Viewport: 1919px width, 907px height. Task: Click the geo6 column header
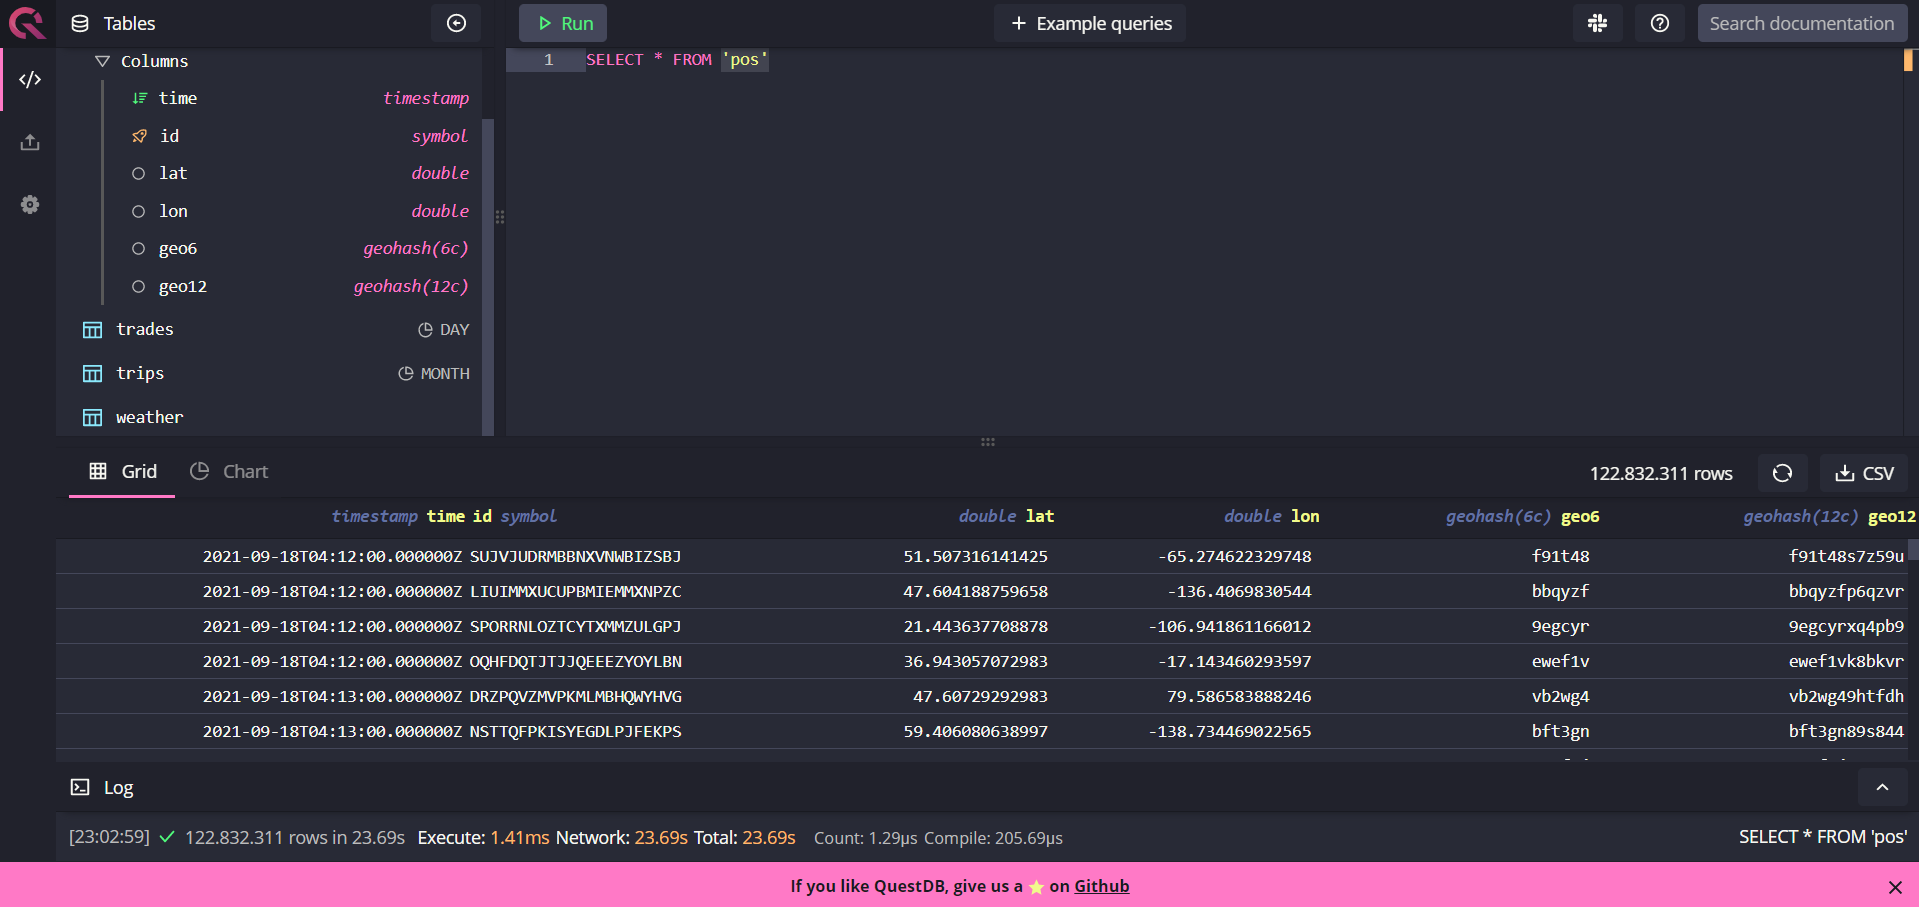[x=1522, y=516]
